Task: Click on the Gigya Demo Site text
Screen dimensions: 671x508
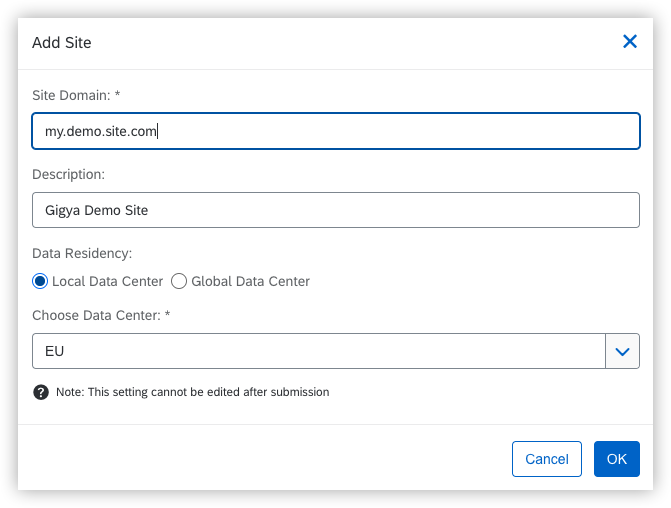Action: [97, 210]
